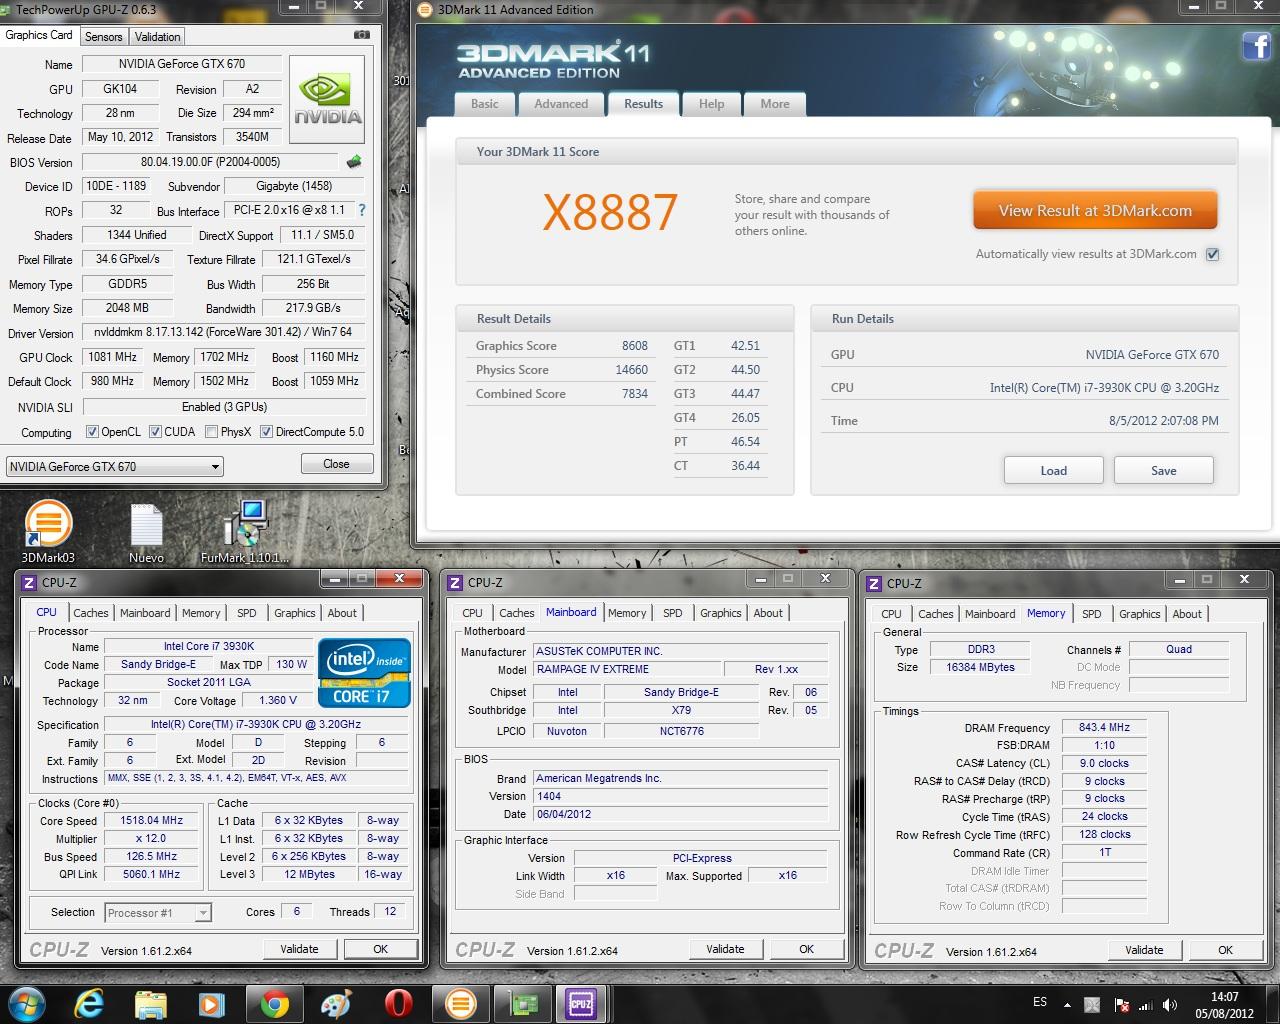Switch to CPU-Z app in taskbar
This screenshot has height=1024, width=1280.
click(581, 1003)
